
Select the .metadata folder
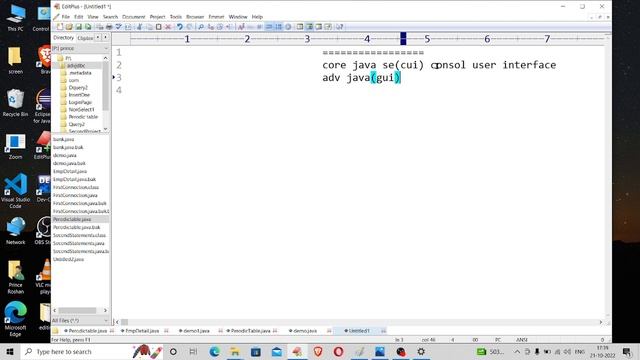coord(80,73)
